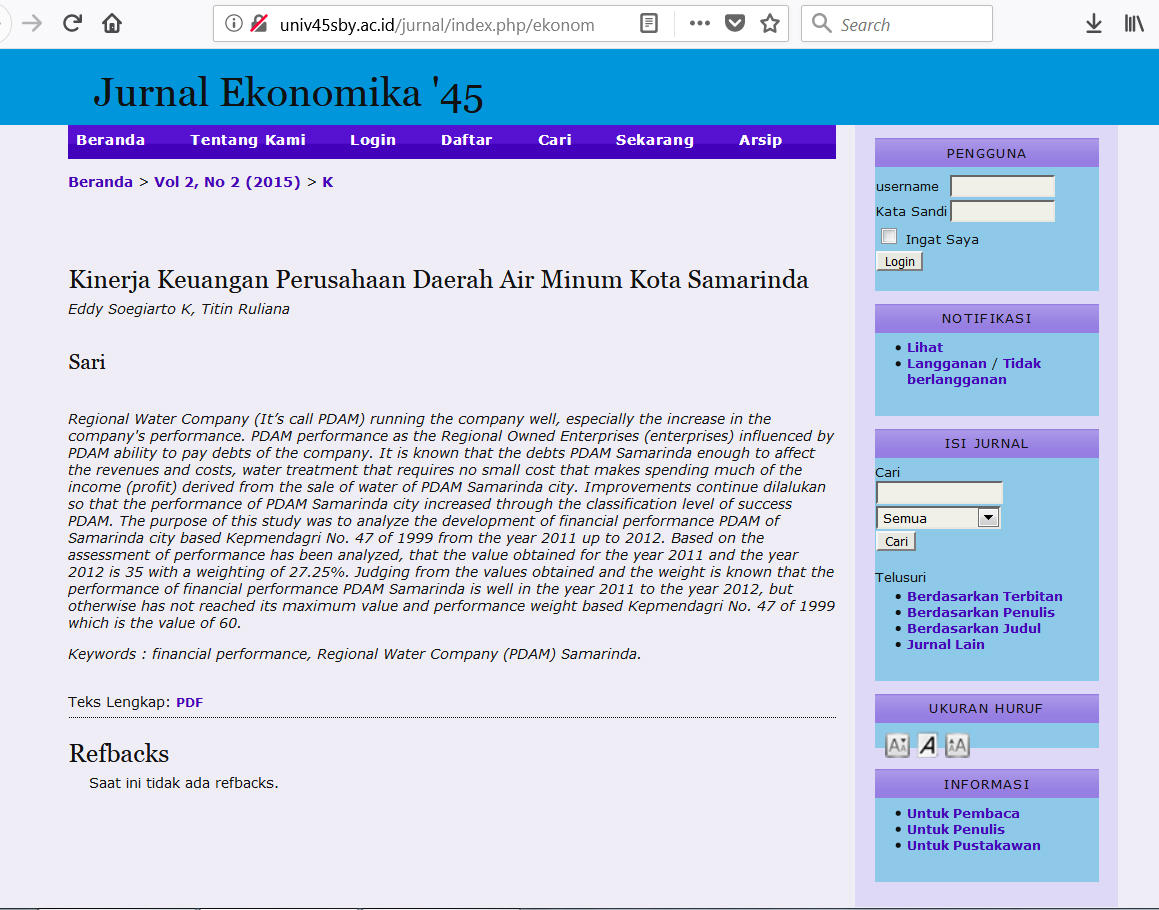Enable the Ingat Saya checkbox

pyautogui.click(x=889, y=237)
